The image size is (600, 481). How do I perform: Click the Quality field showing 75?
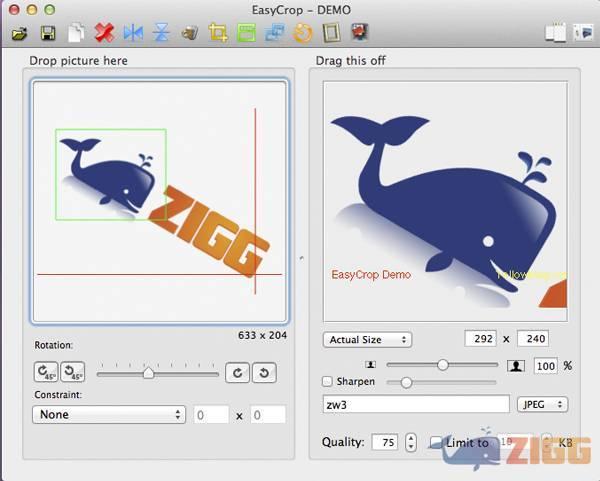pyautogui.click(x=385, y=442)
